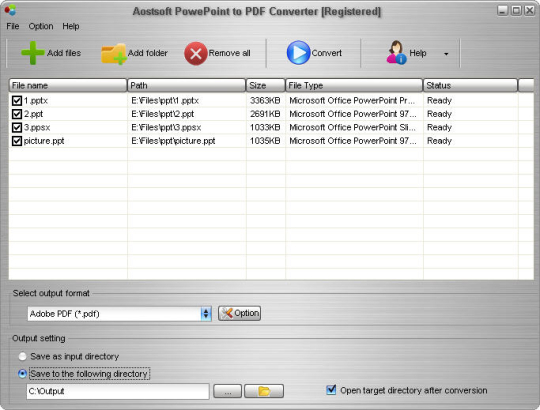Click the Add folder icon

(x=114, y=54)
